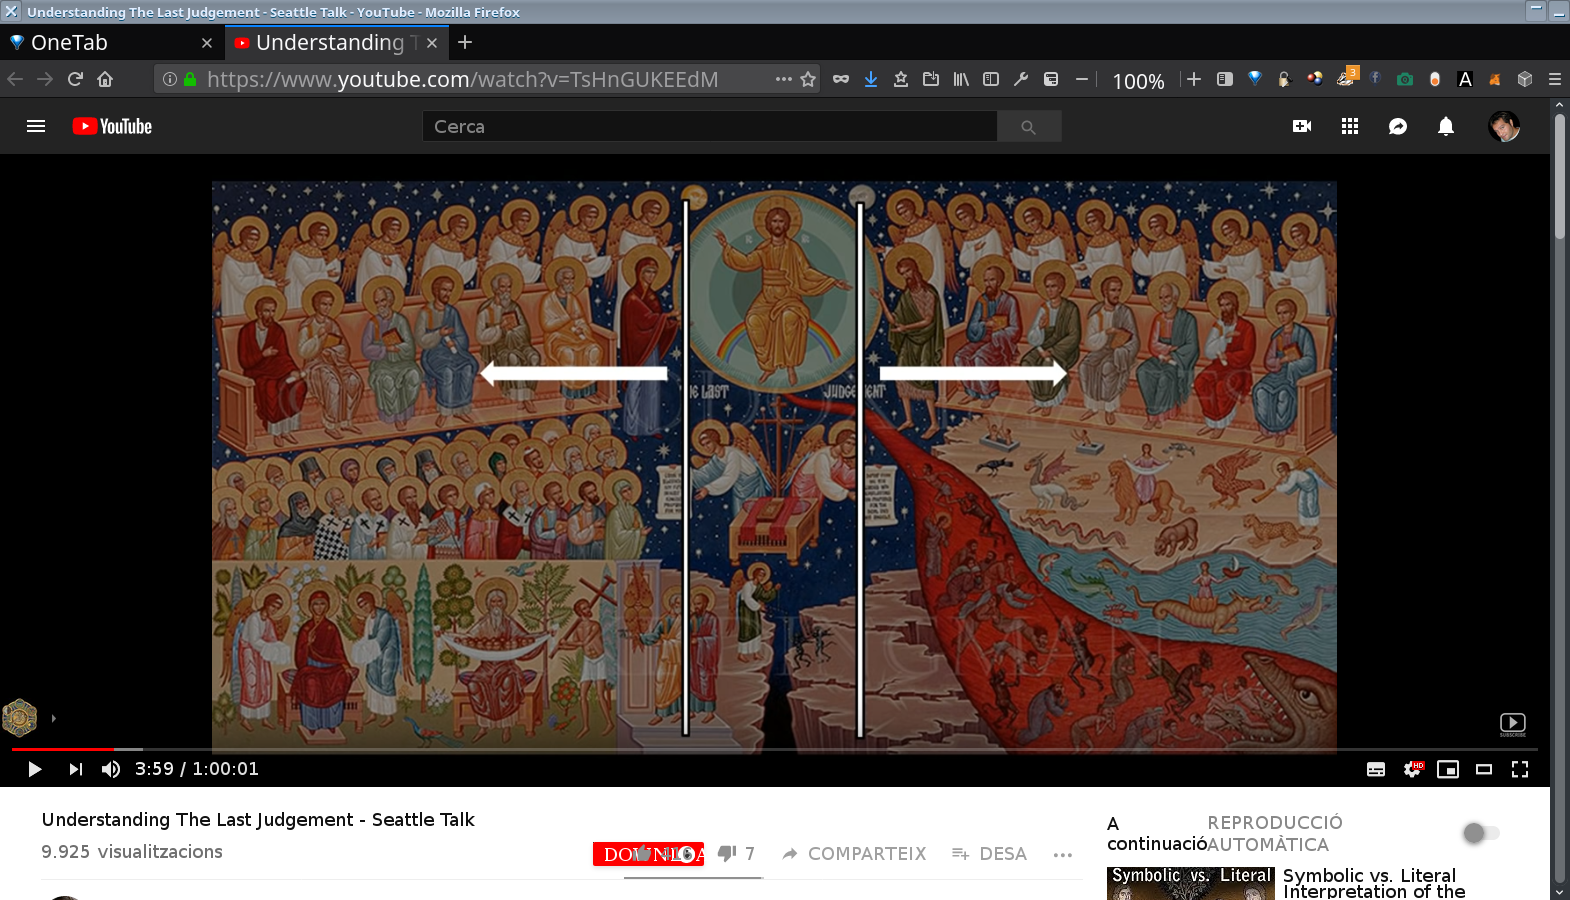Open the Firefox hamburger menu
The image size is (1570, 900).
click(x=1555, y=79)
